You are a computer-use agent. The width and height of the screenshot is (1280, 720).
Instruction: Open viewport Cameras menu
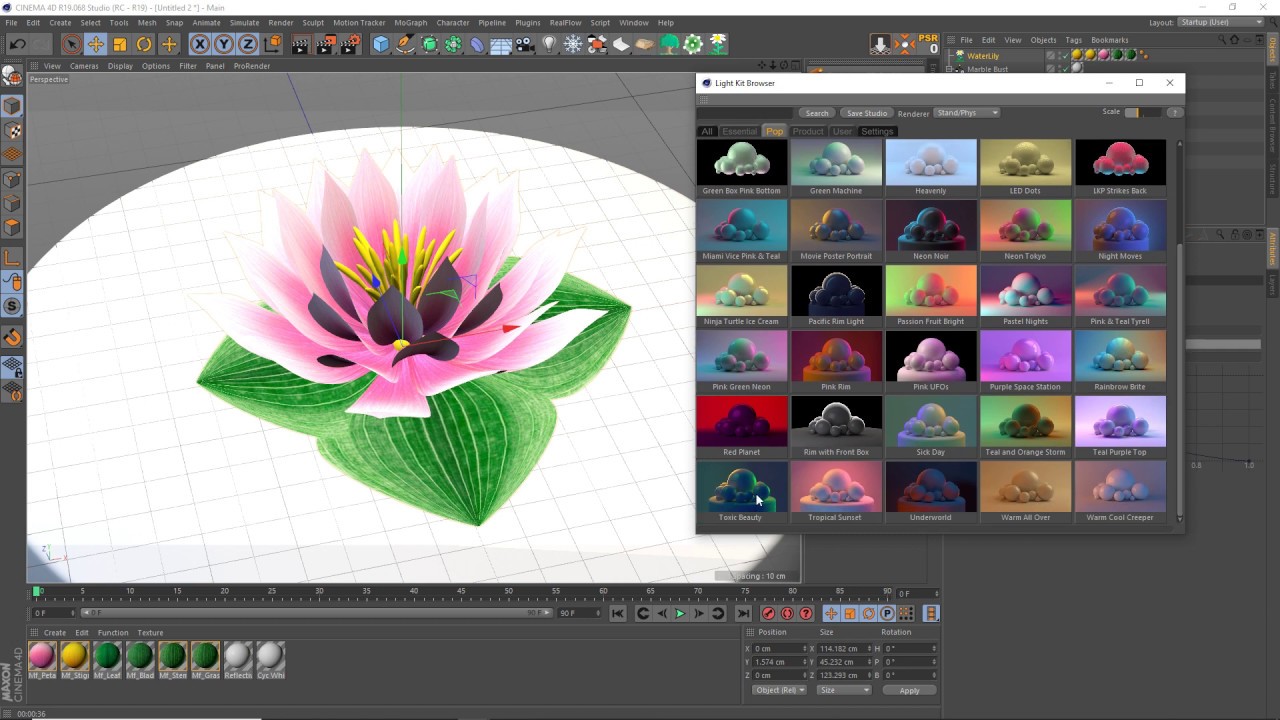(84, 66)
